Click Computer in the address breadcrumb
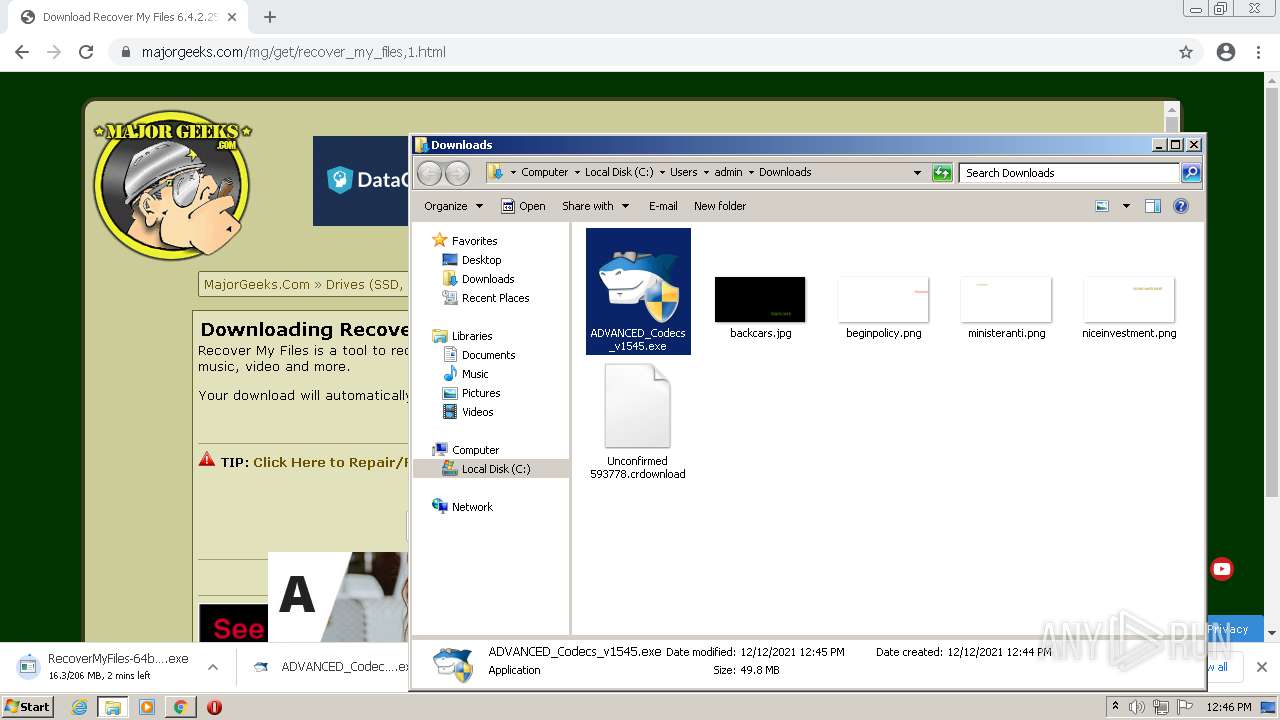This screenshot has height=720, width=1280. [x=545, y=173]
